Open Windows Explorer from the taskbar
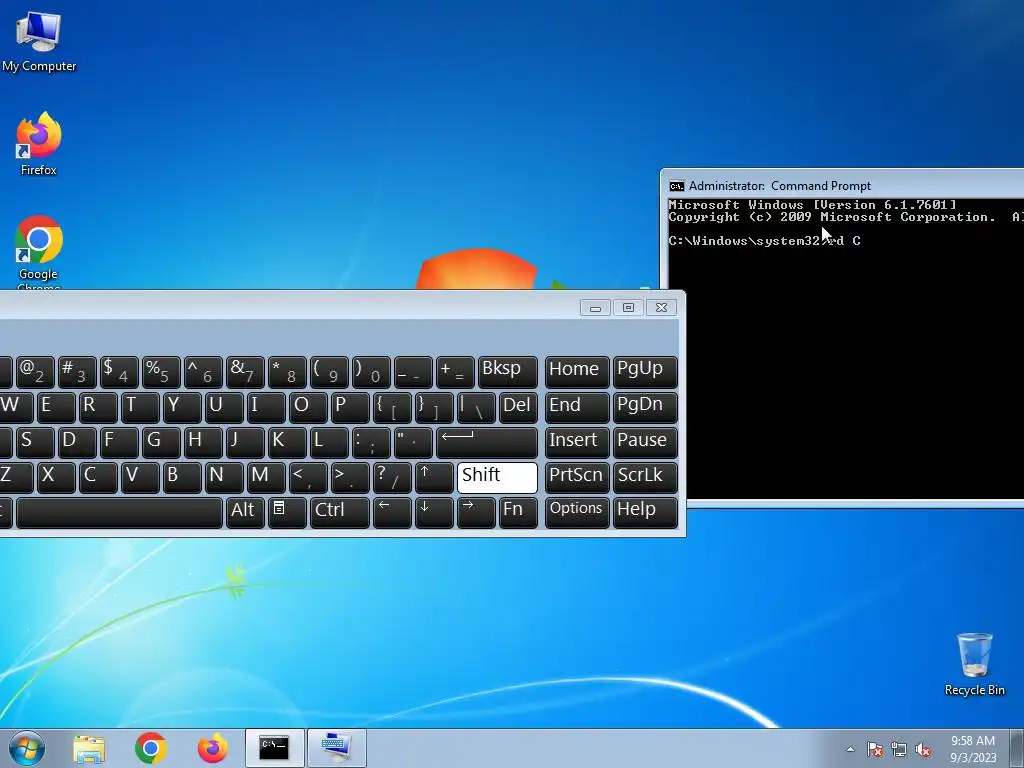 click(89, 748)
